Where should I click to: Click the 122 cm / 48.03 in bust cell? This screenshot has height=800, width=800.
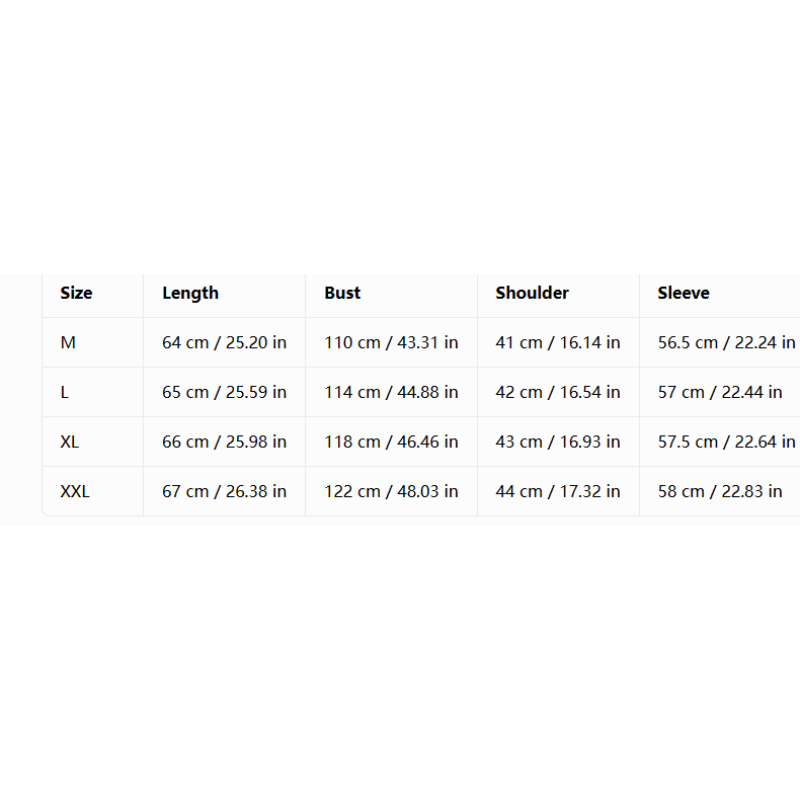[391, 491]
